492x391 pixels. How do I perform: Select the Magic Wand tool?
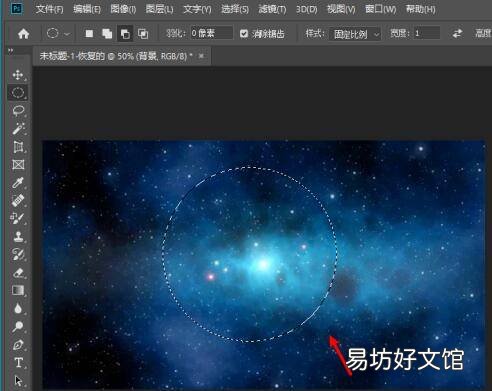18,128
